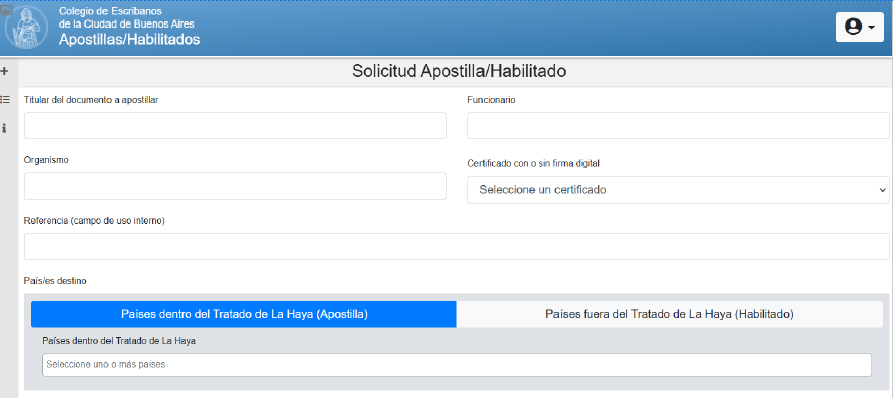Click the Apostillas/Habilitados header title
The height and width of the screenshot is (398, 893).
(129, 40)
